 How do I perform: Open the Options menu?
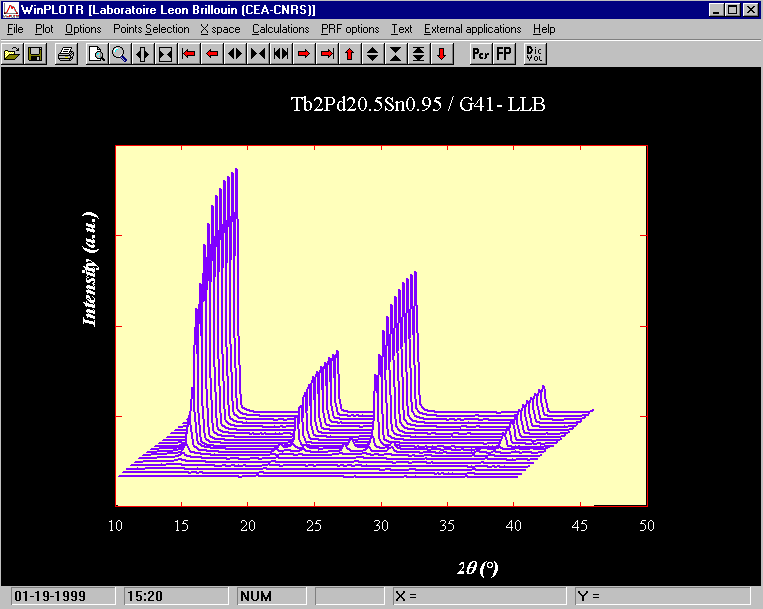[x=83, y=29]
